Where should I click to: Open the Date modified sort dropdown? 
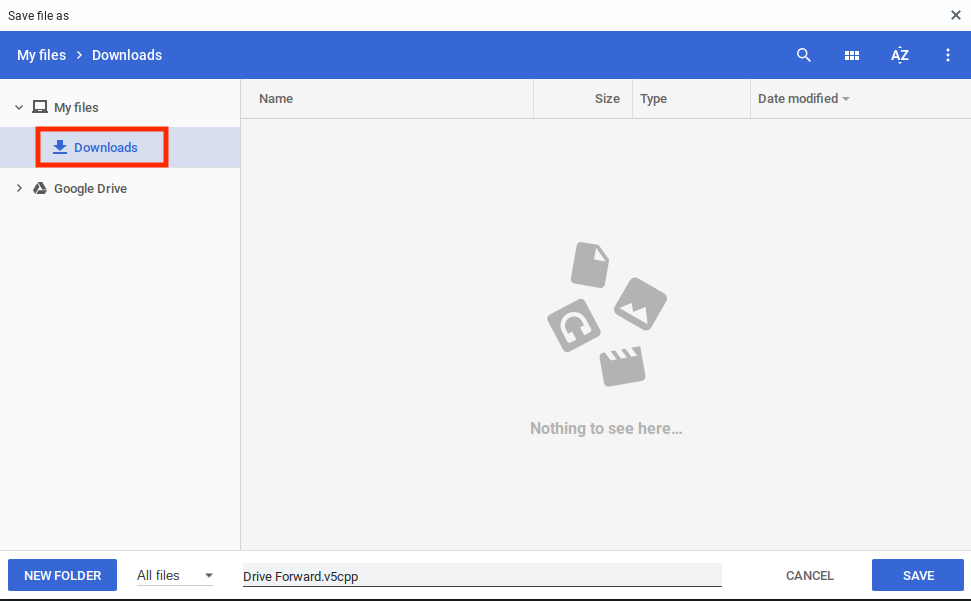coord(801,98)
